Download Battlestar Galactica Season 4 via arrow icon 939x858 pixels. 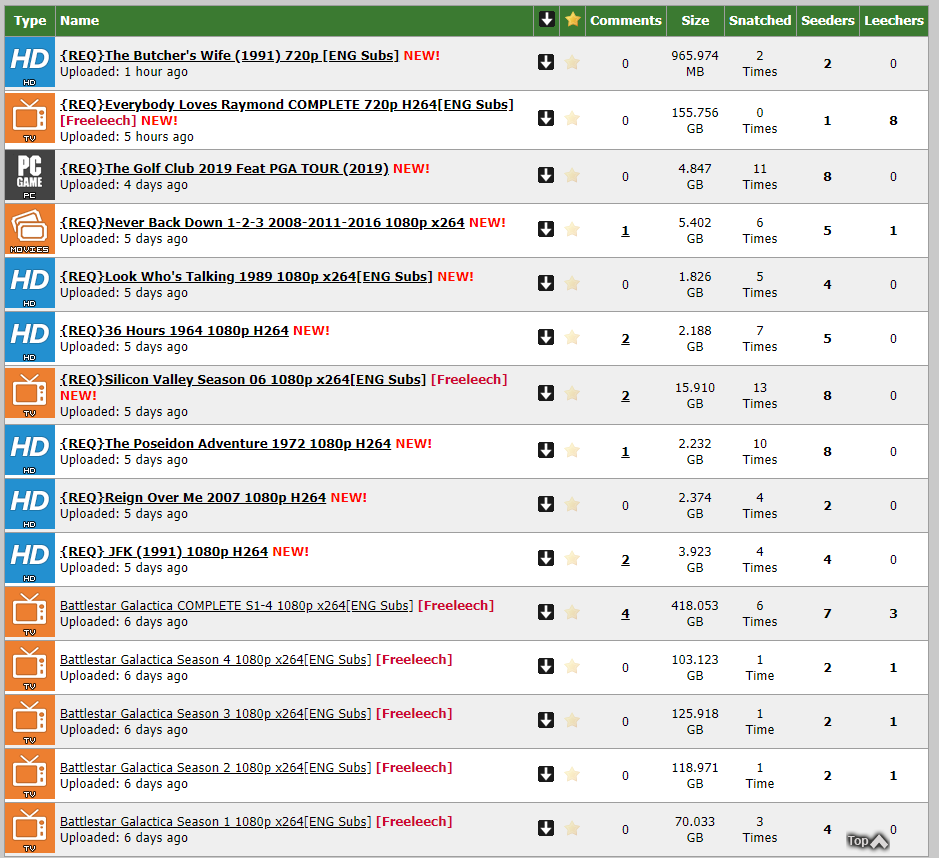[546, 667]
